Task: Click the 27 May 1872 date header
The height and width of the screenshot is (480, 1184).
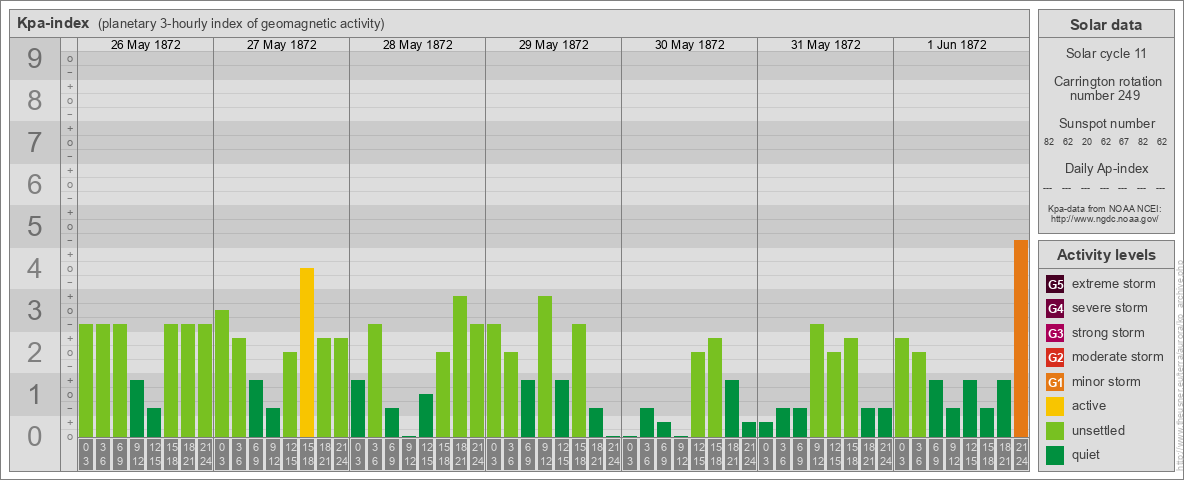Action: pos(282,45)
